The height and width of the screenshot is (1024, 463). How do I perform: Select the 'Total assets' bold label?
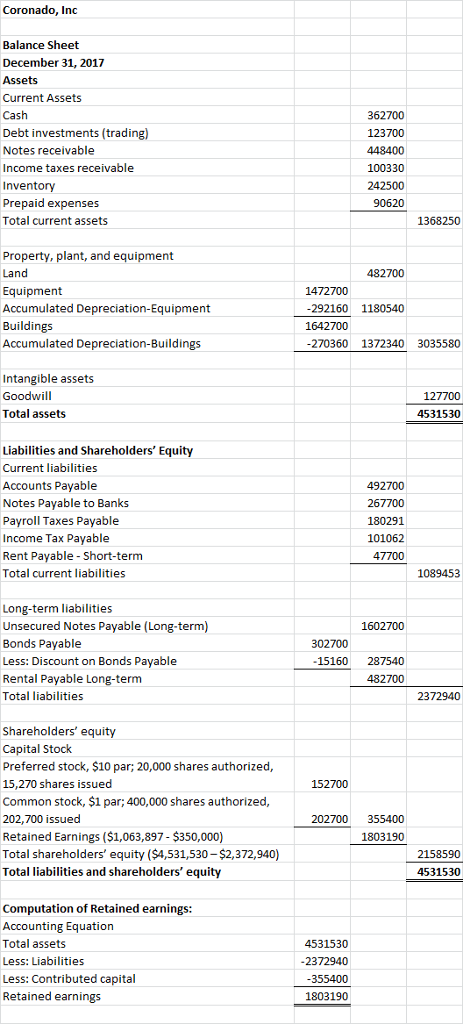point(35,414)
